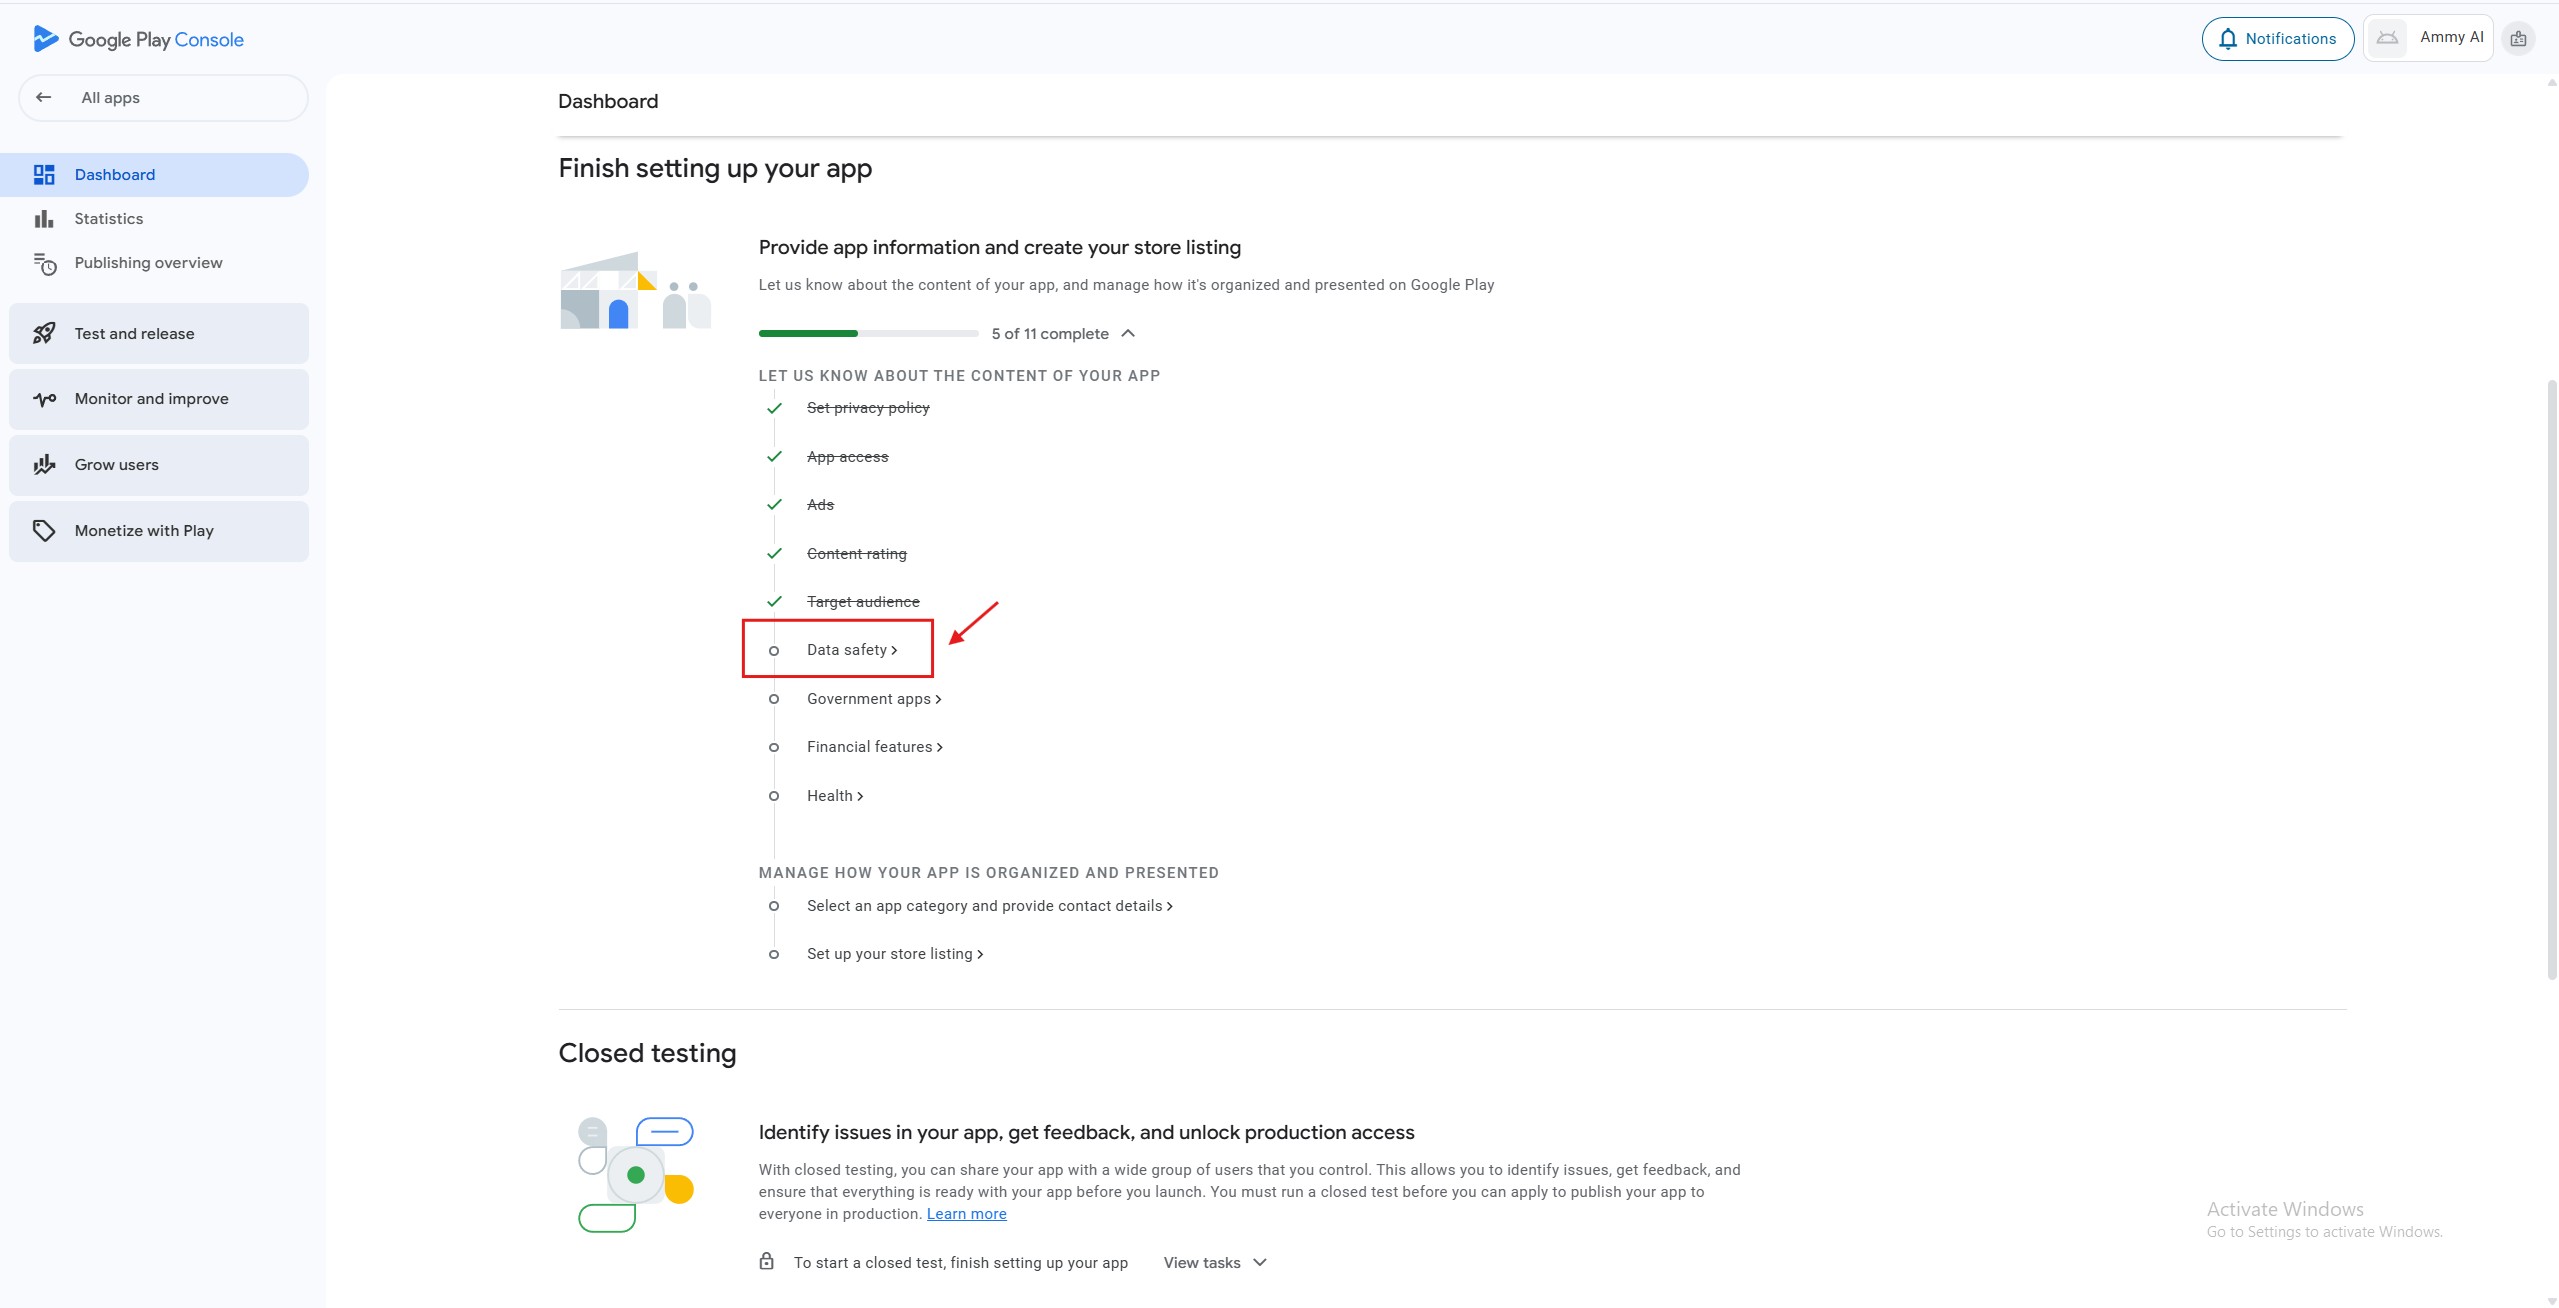Expand the Grow users sidebar section

coord(158,464)
